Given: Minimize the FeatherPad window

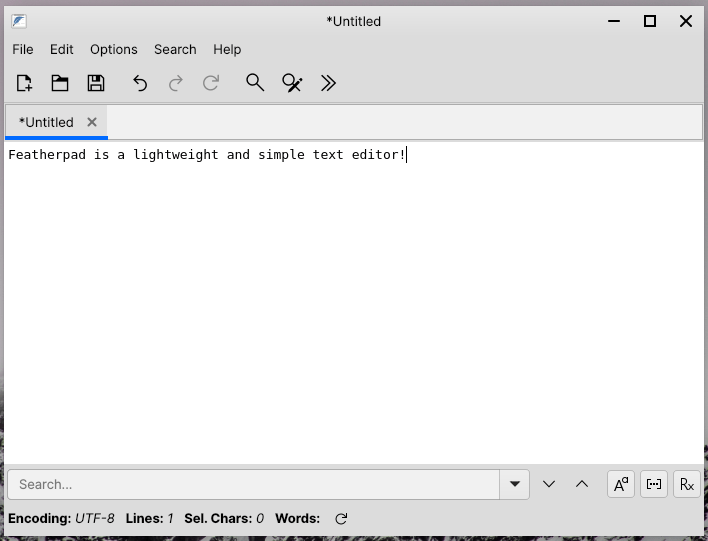Looking at the screenshot, I should click(x=614, y=21).
